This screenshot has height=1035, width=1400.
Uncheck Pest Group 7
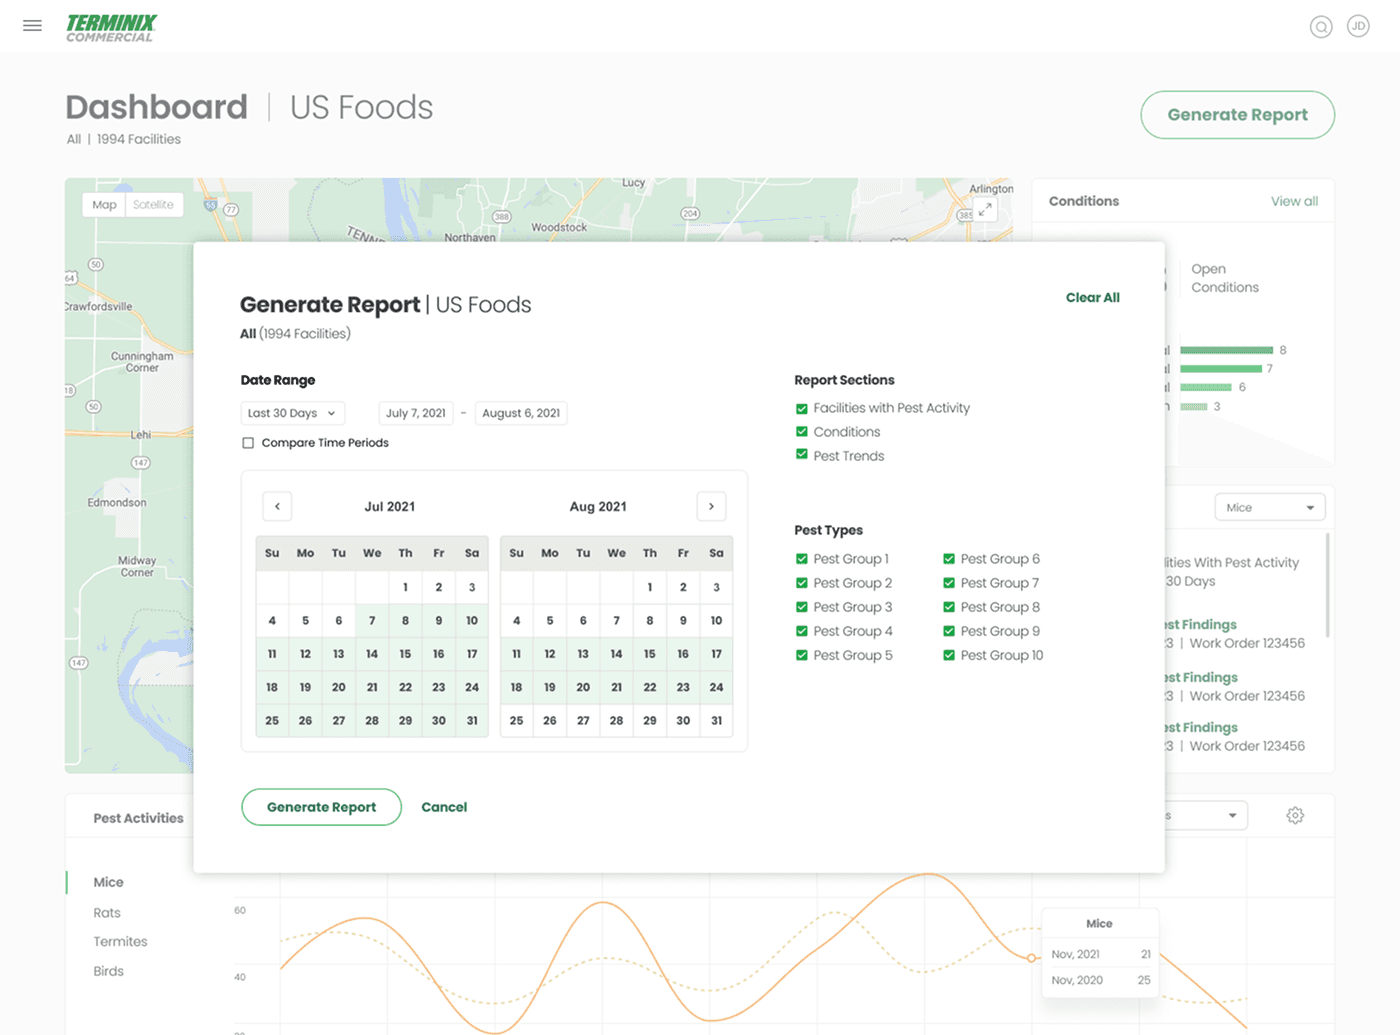[949, 583]
